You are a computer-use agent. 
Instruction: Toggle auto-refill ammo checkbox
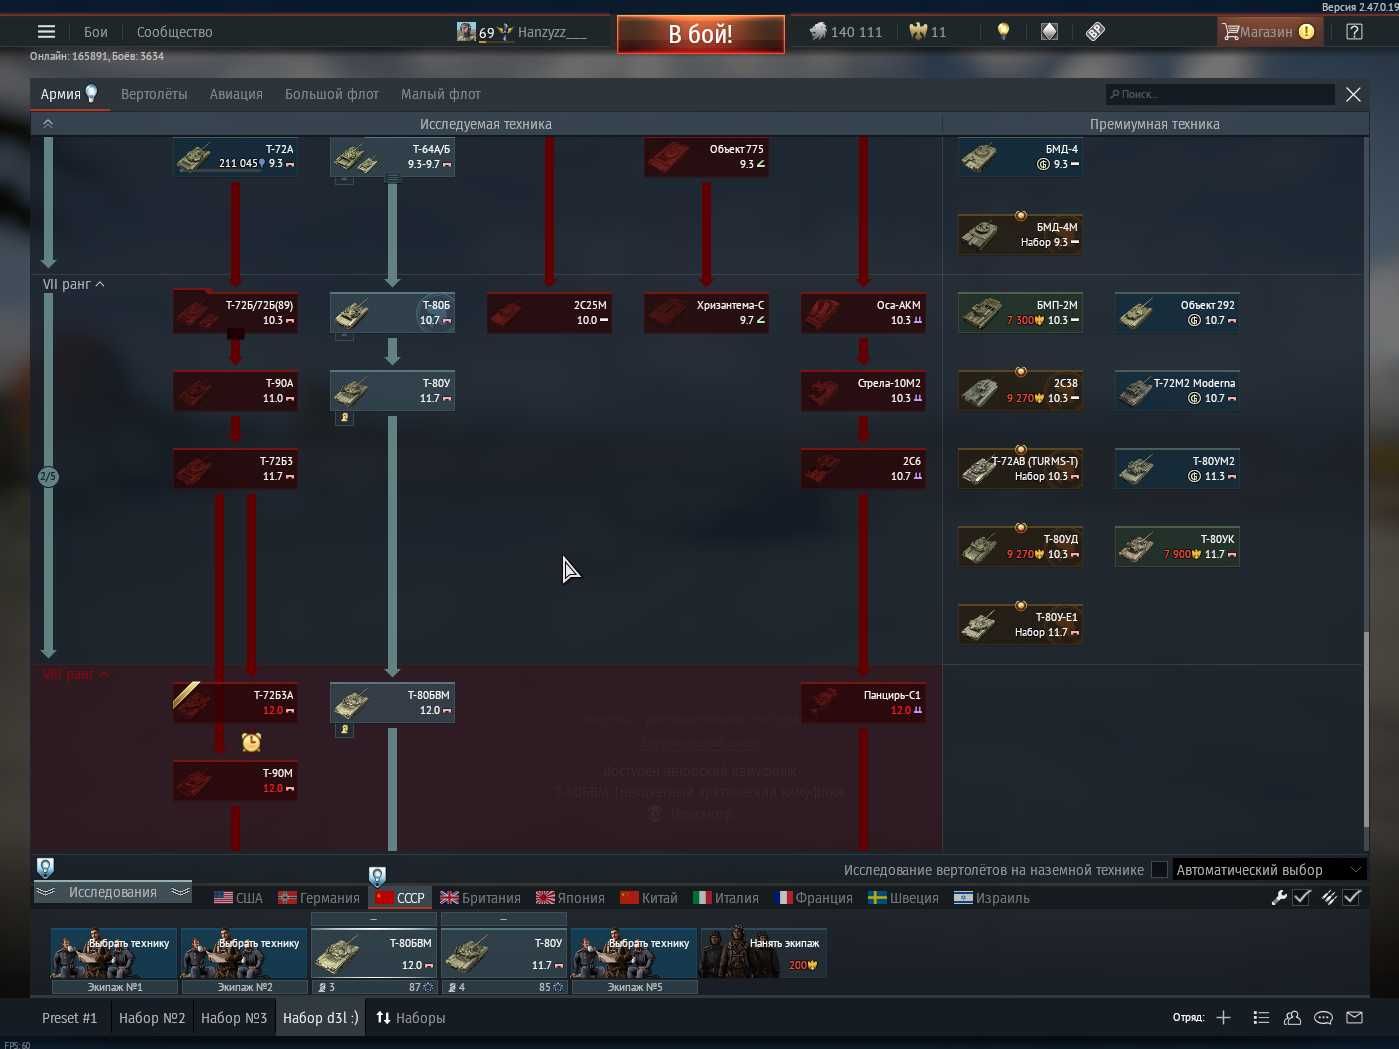[1352, 898]
